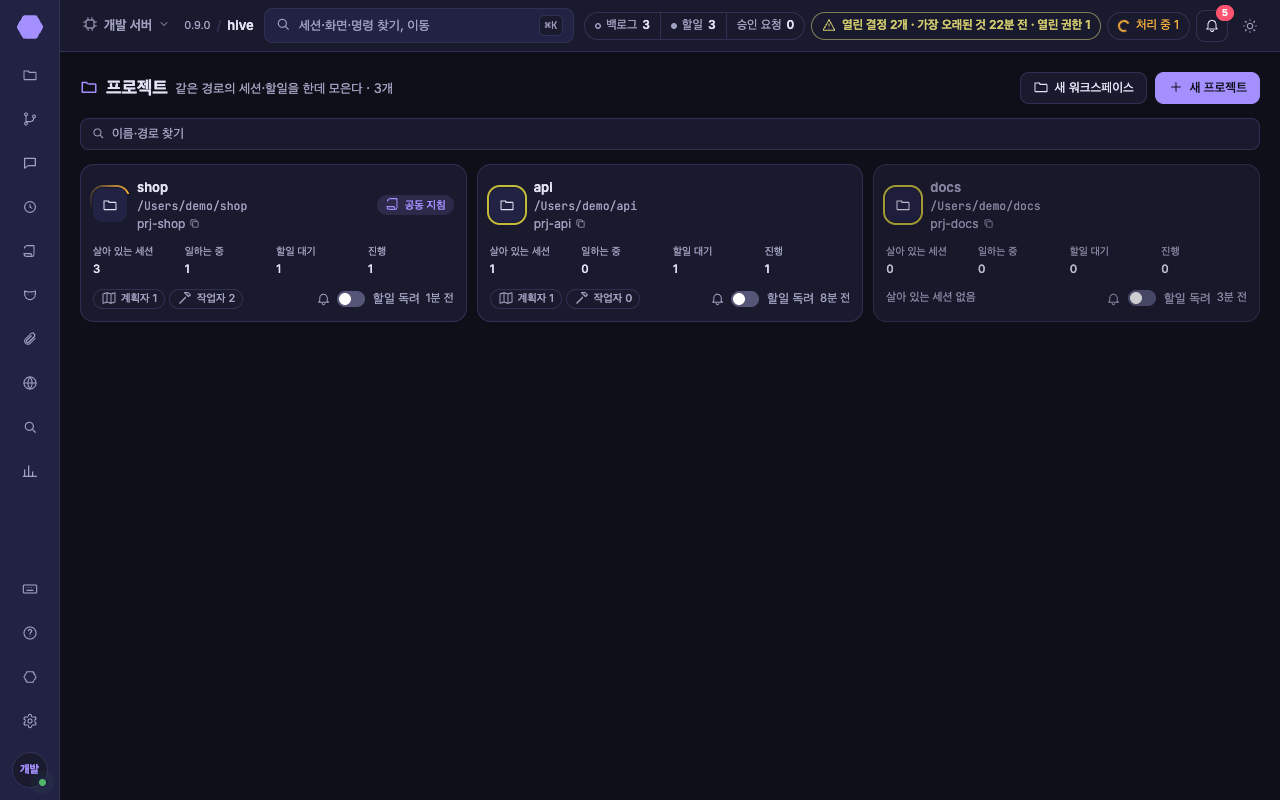Focus the 이름·경로 찾기 filter field
The width and height of the screenshot is (1280, 800).
tap(670, 134)
